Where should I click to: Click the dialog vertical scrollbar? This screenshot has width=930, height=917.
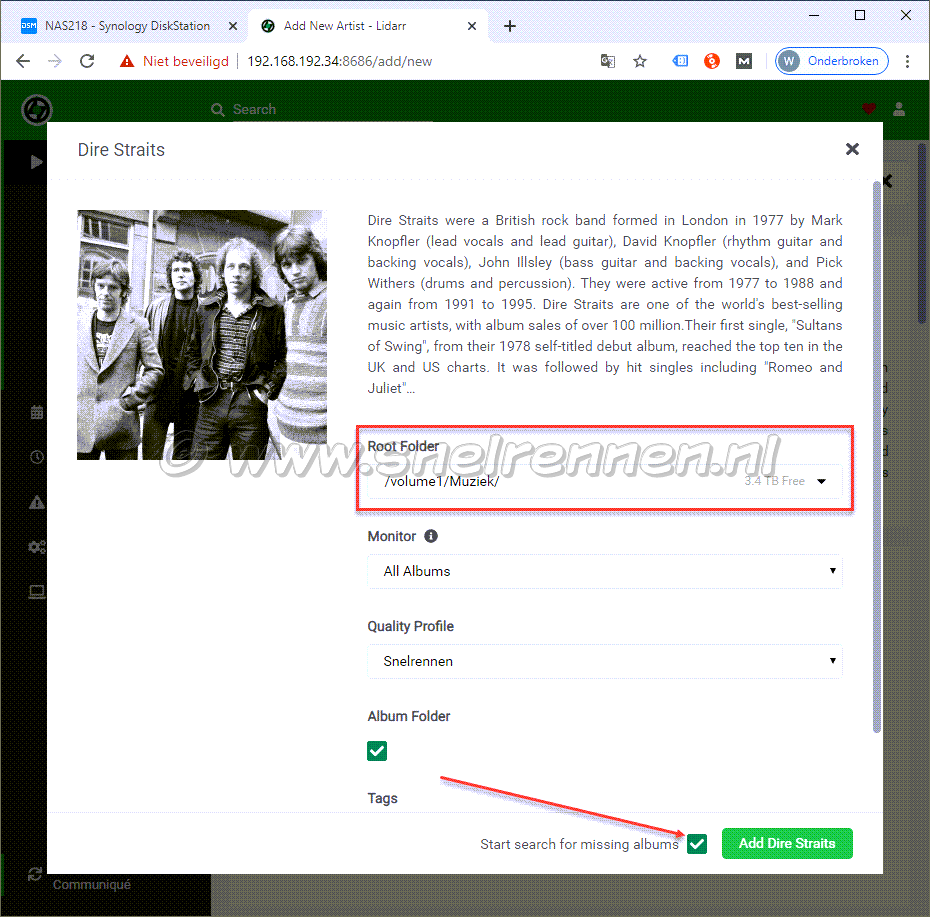point(877,457)
